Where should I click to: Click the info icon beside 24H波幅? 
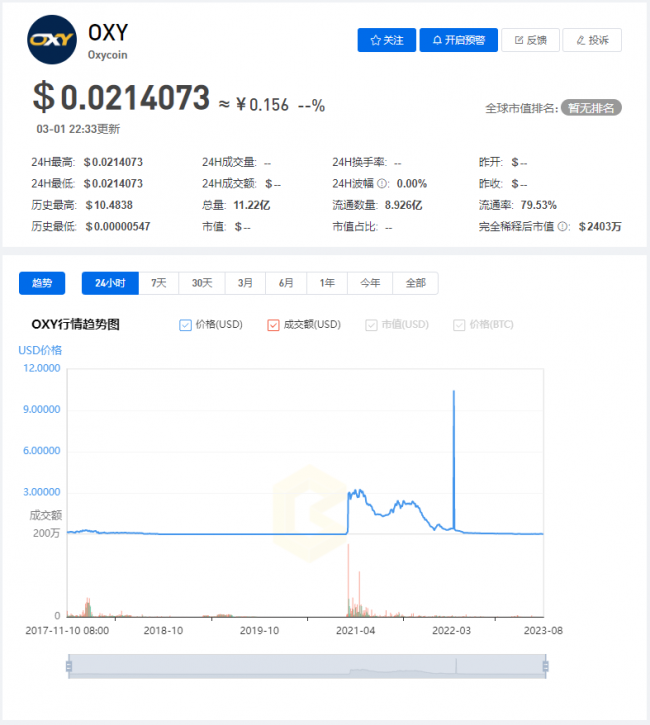(x=382, y=184)
